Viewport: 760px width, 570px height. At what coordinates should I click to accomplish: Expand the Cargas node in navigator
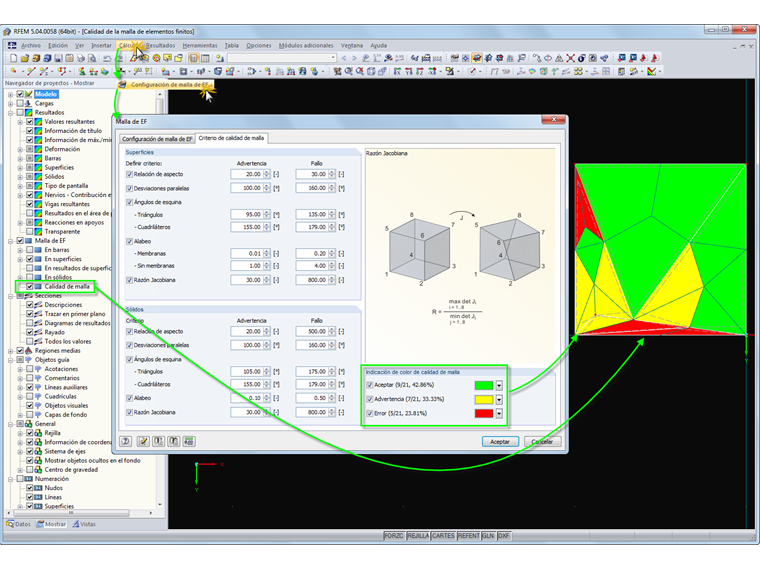(x=10, y=103)
